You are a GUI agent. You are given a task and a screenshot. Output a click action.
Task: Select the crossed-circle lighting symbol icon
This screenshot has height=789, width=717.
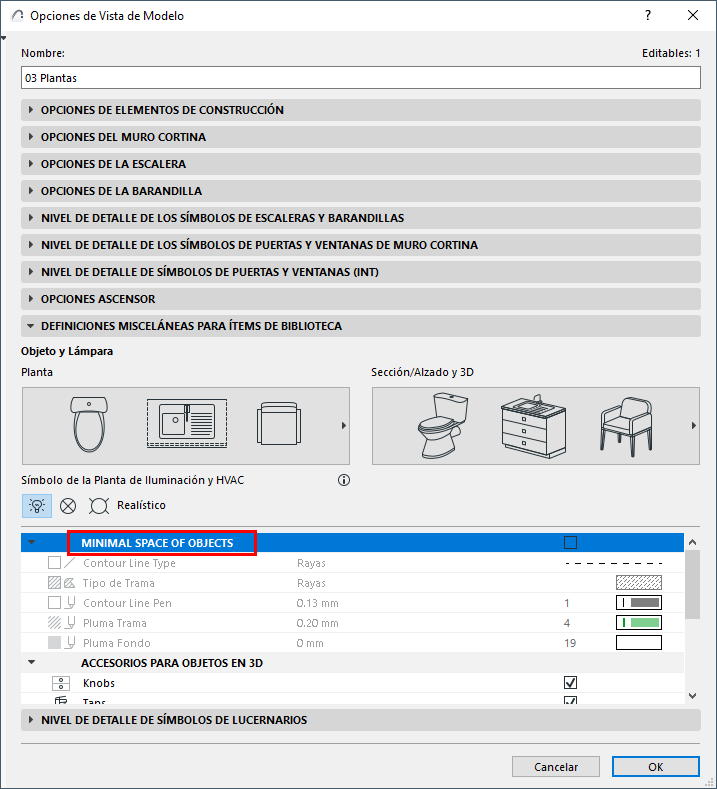pos(68,506)
